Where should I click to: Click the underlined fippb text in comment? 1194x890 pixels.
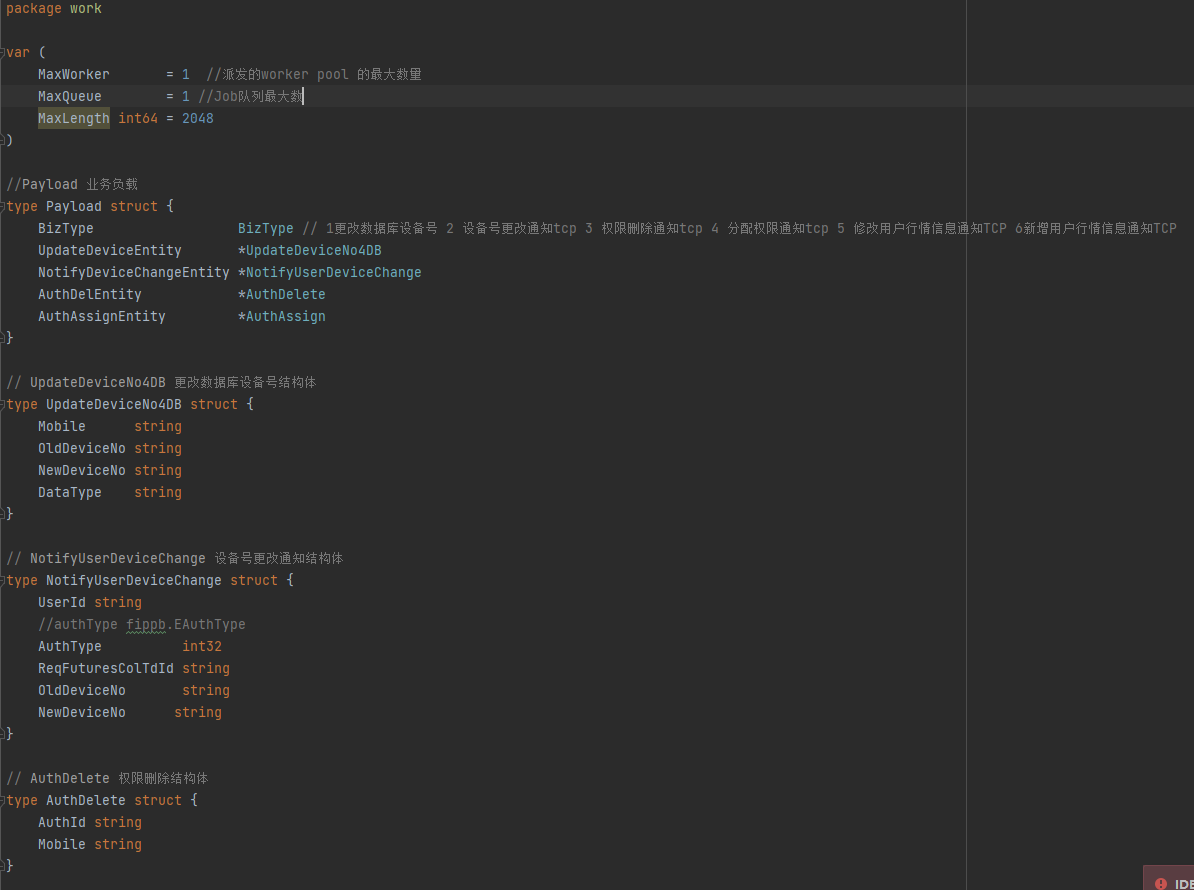(148, 624)
